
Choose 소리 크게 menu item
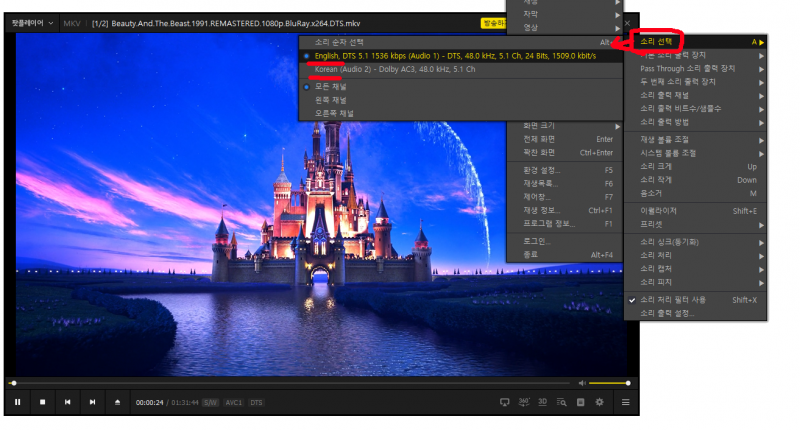click(695, 166)
